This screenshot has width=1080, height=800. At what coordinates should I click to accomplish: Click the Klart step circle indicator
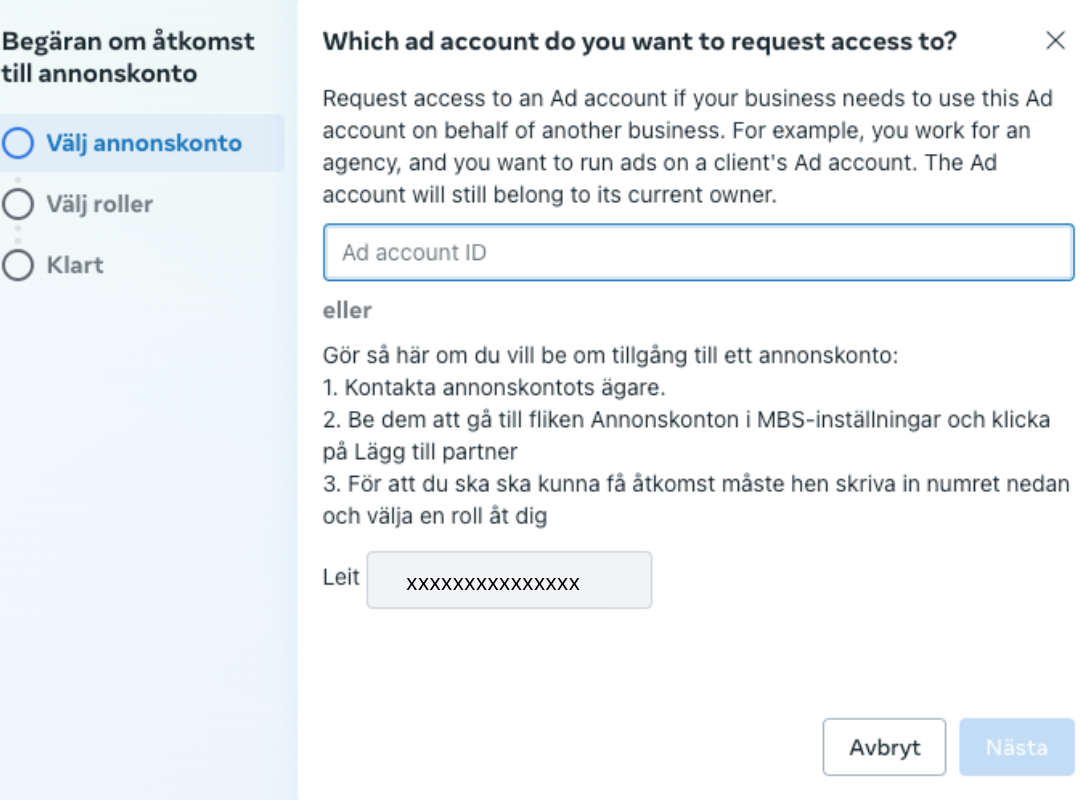[x=18, y=265]
